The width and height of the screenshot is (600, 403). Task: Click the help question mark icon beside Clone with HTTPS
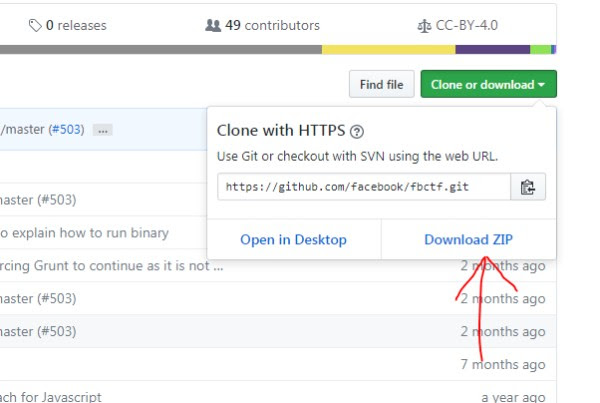tap(357, 132)
